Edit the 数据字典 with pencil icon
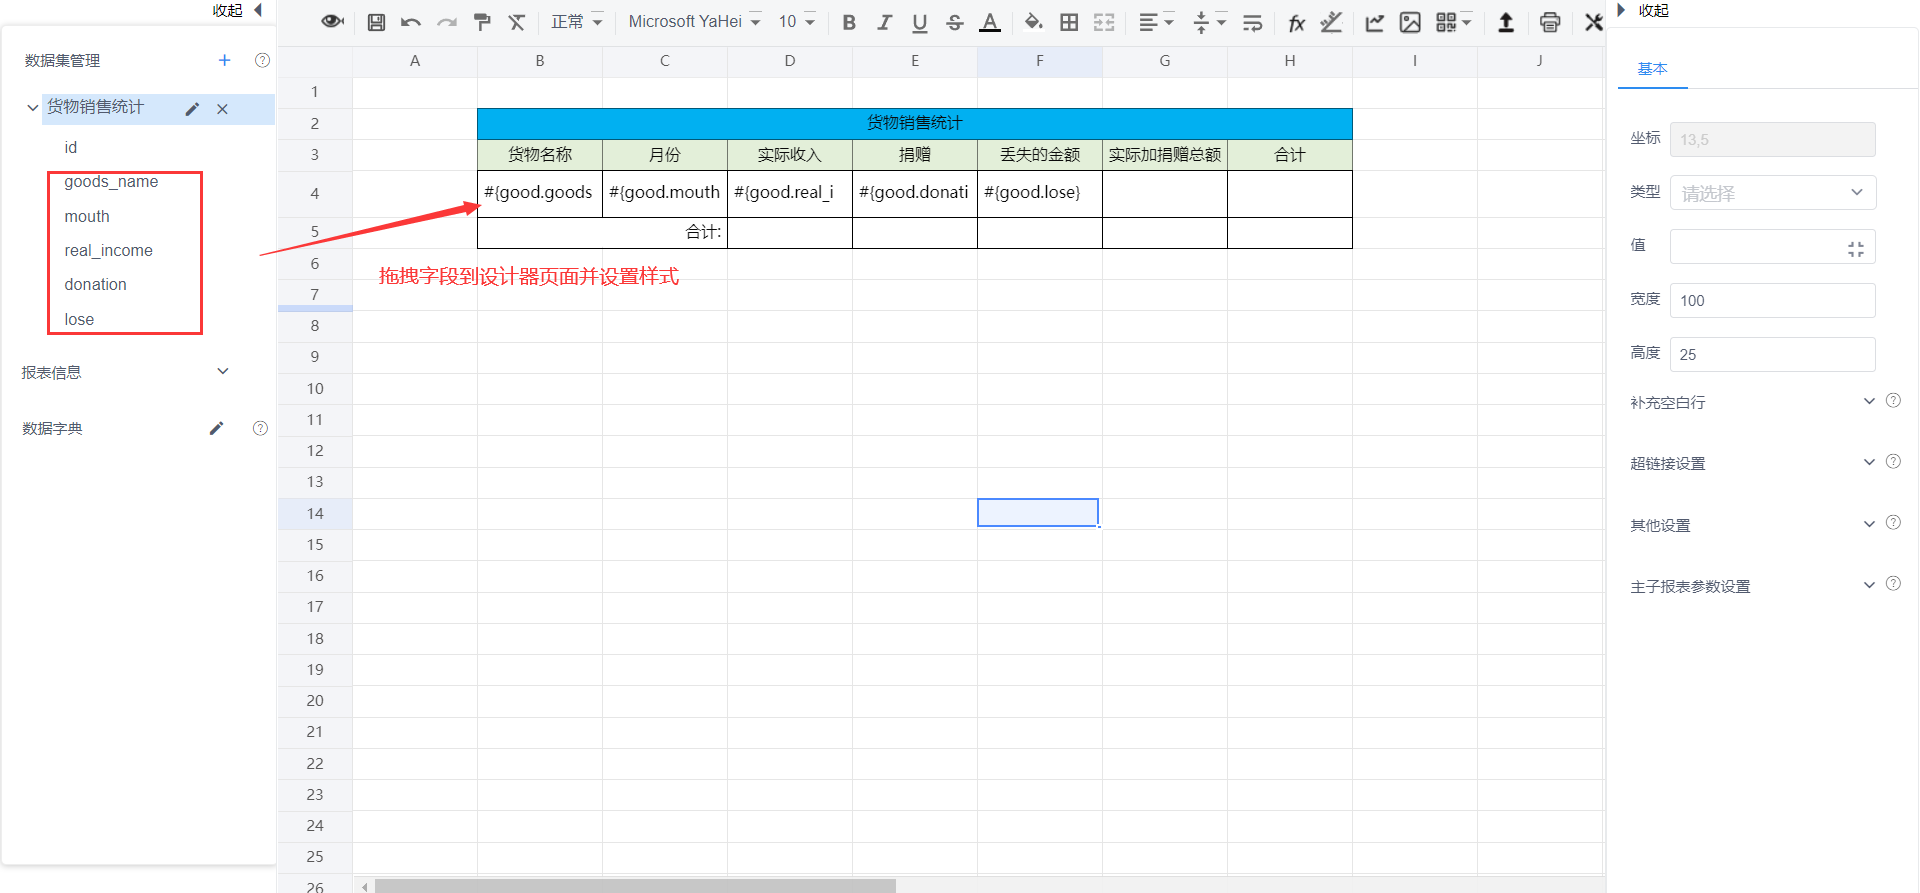Viewport: 1920px width, 893px height. 217,428
